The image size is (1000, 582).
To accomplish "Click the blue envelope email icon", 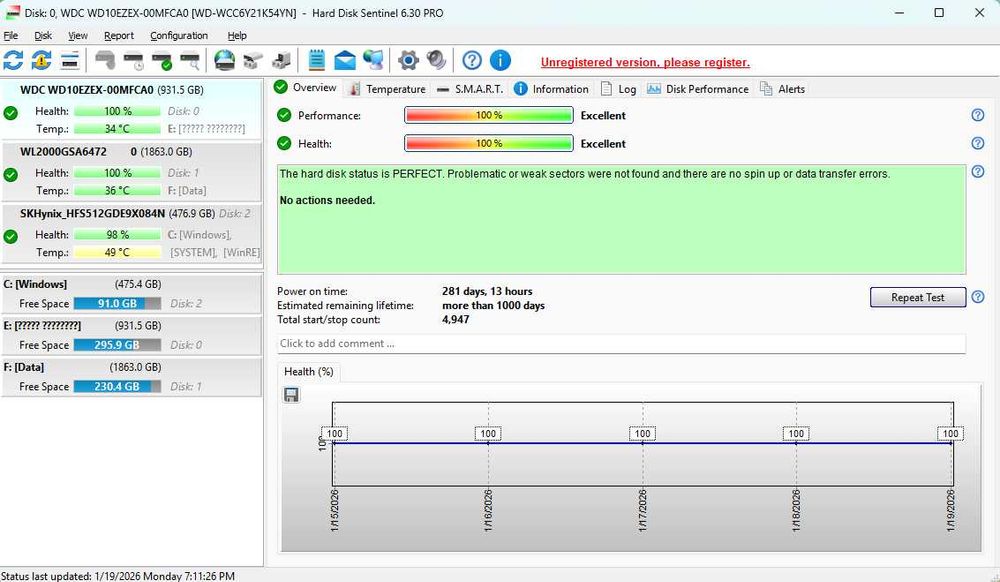I will pyautogui.click(x=345, y=61).
